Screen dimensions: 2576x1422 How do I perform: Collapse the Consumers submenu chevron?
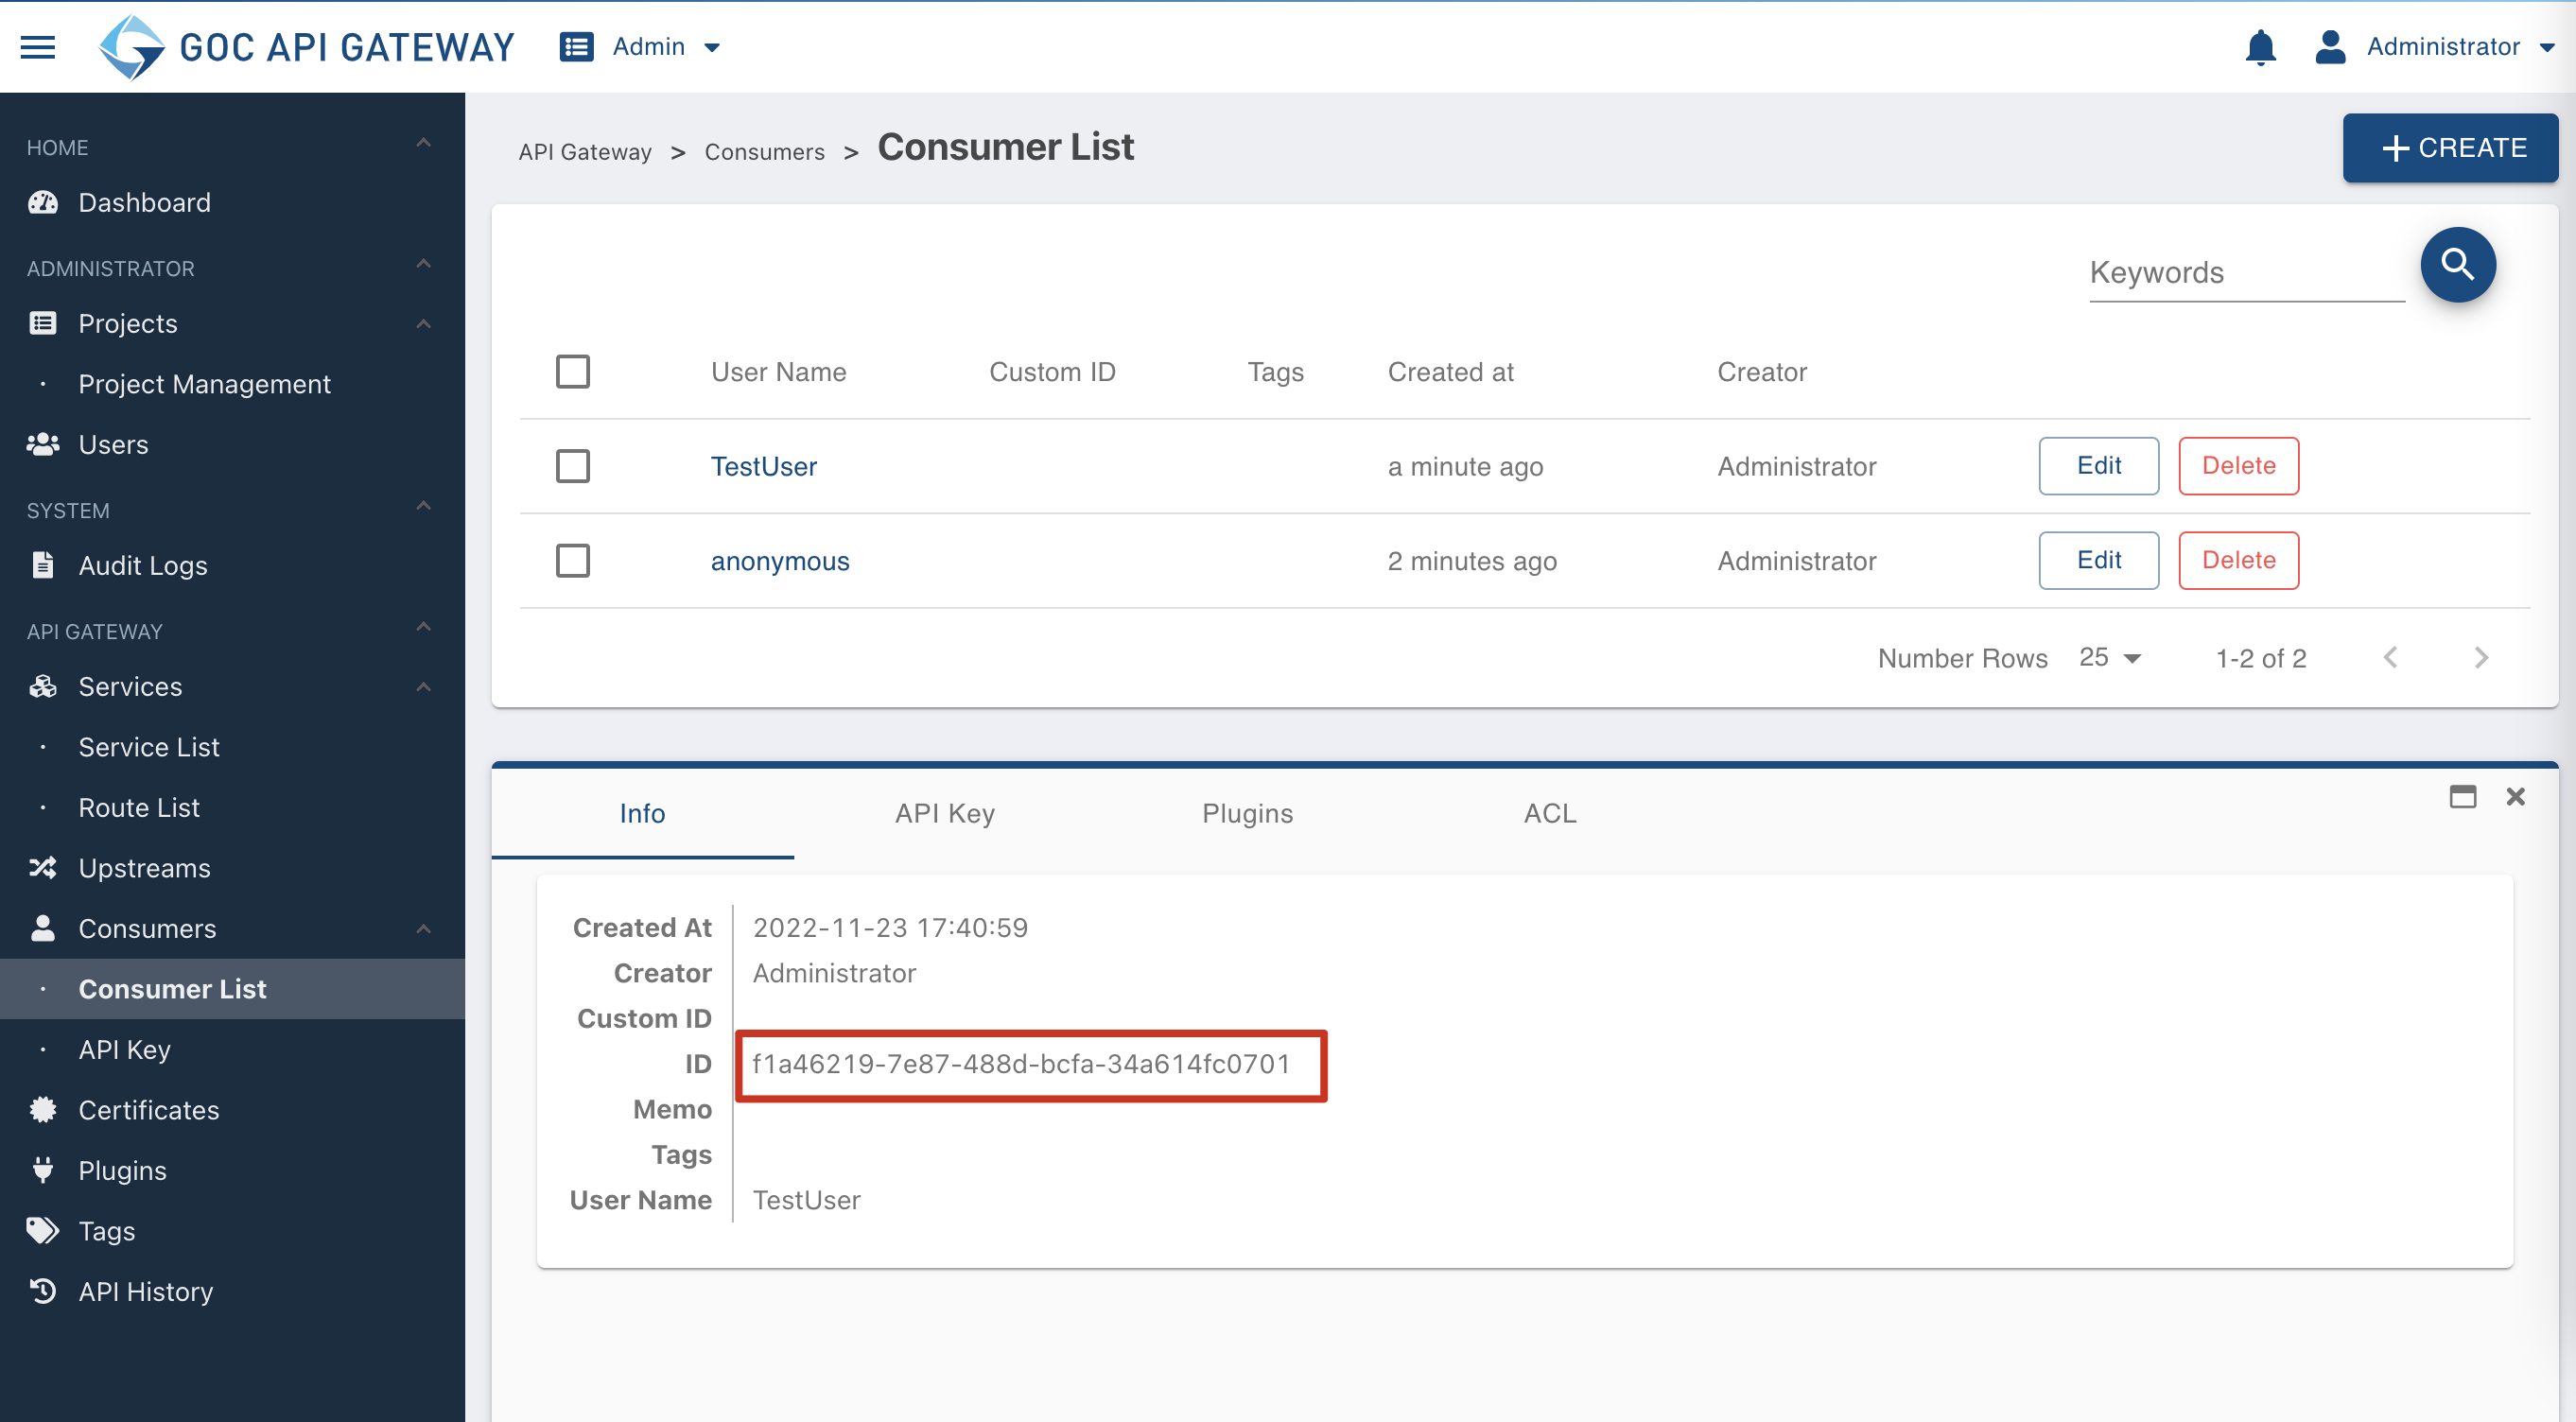click(423, 929)
